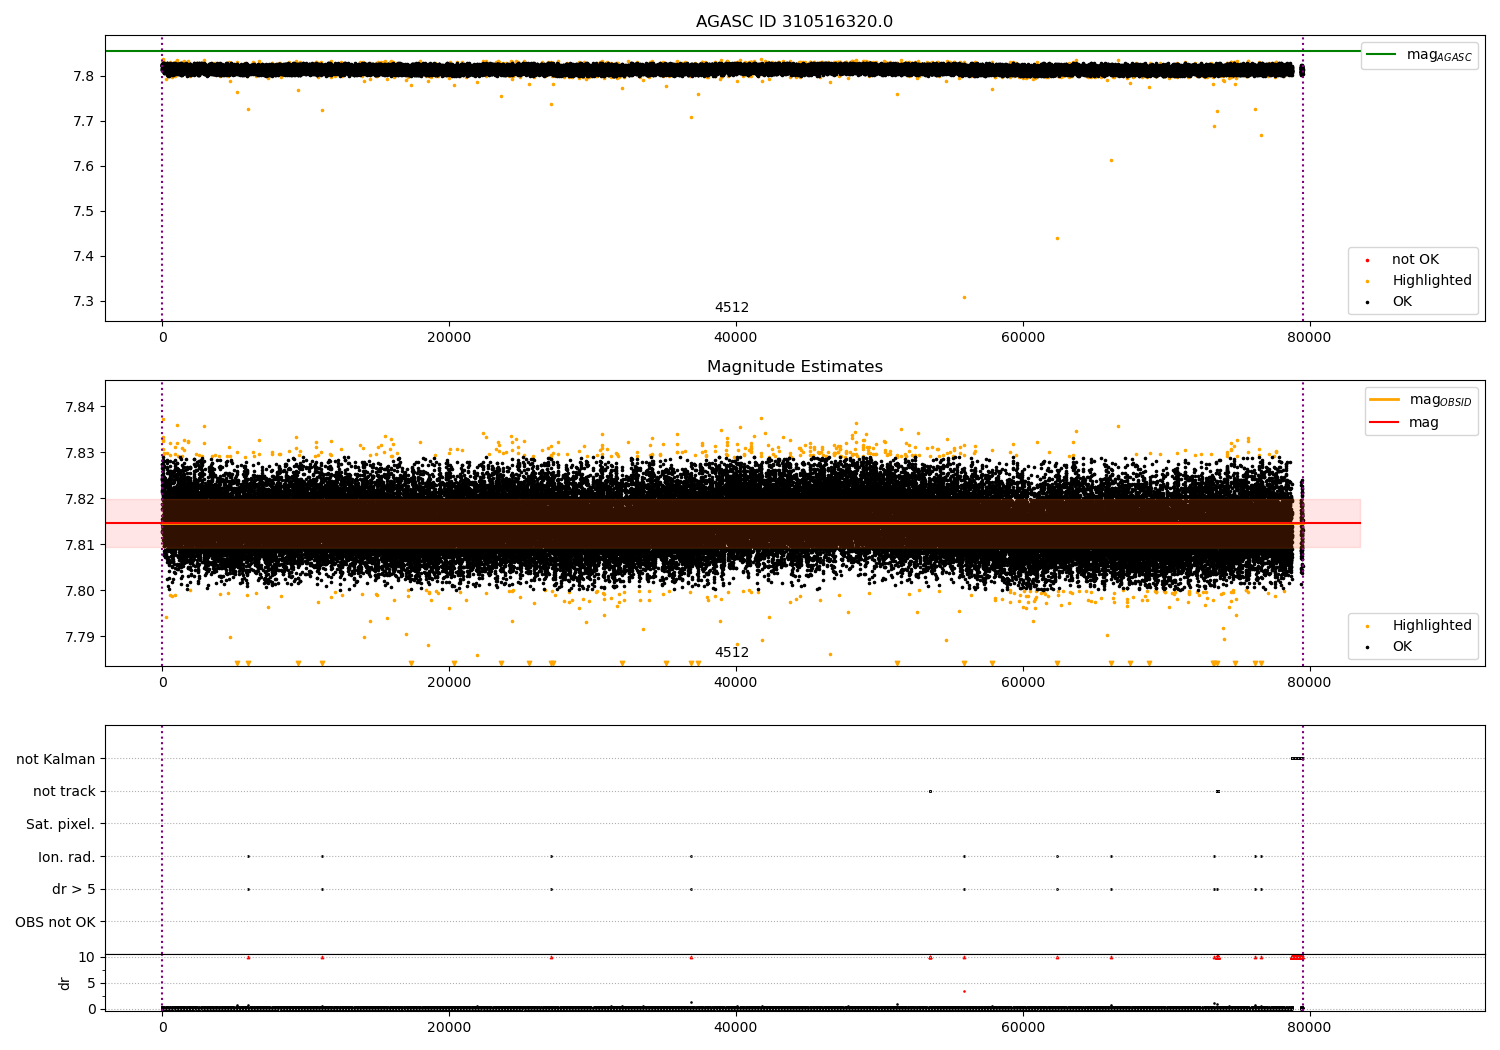Click 20000 x-tick under Magnitude Estimates plot
Screen dimensions: 1500x1050
pyautogui.click(x=449, y=683)
